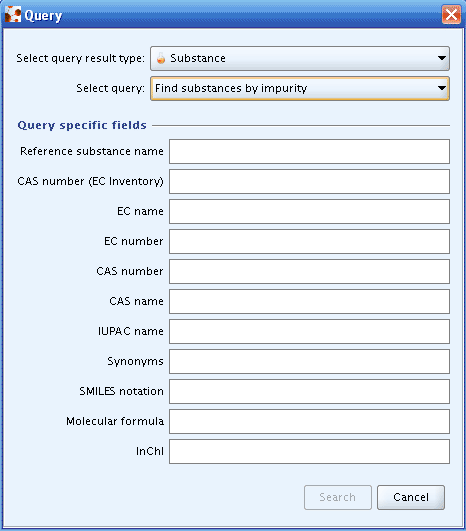Select the InChI text field
This screenshot has width=466, height=531.
click(x=309, y=451)
